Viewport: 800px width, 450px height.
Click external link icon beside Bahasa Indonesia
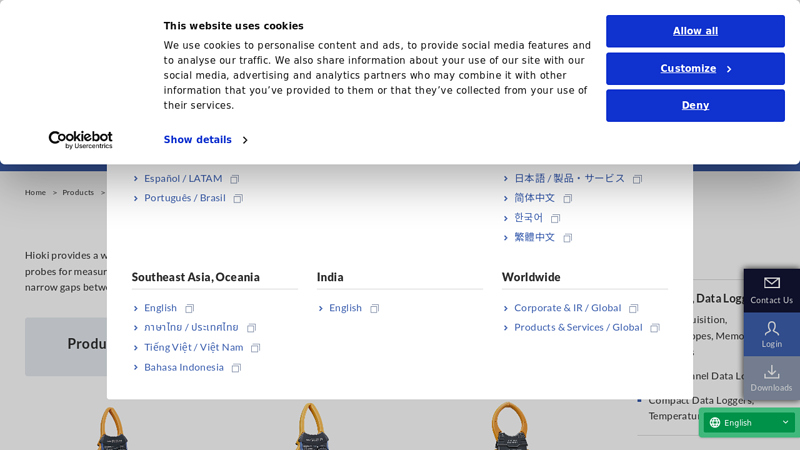pyautogui.click(x=236, y=368)
